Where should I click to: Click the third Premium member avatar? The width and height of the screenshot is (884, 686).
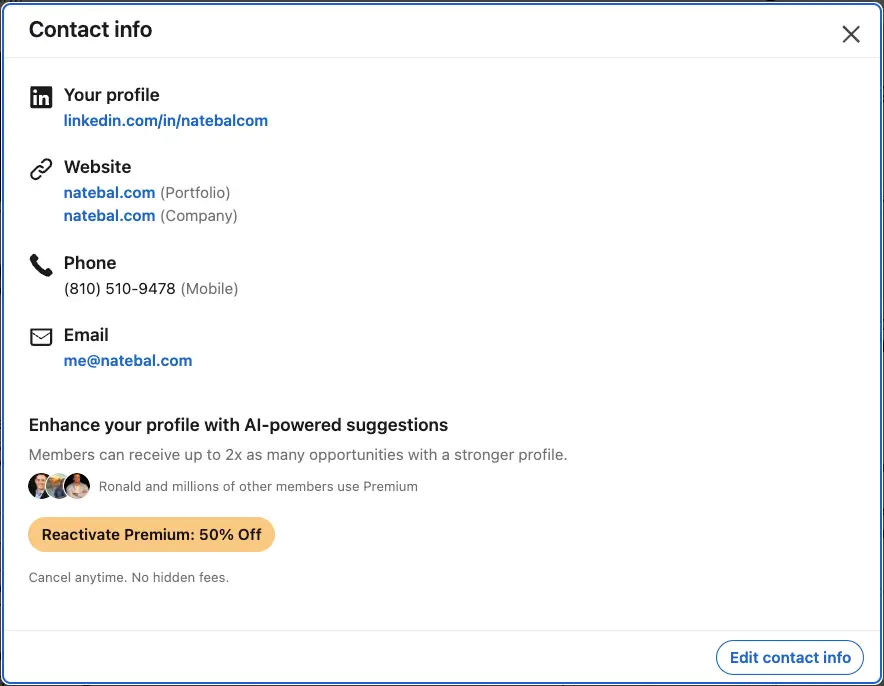[77, 486]
